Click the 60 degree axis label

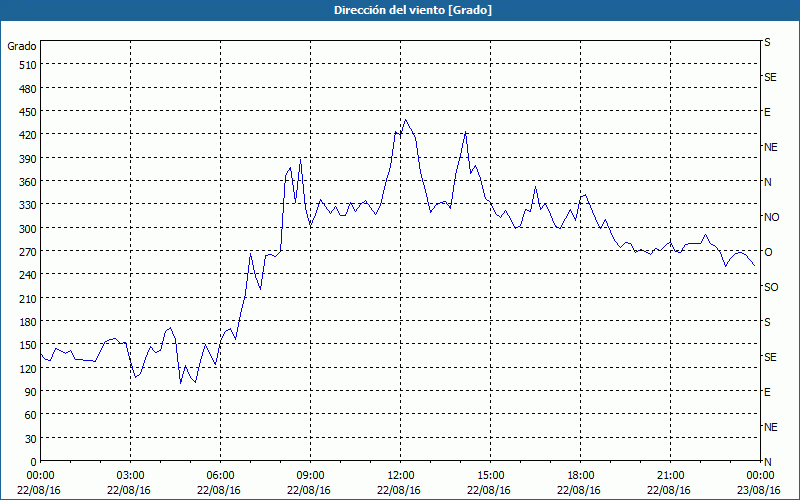coord(31,416)
